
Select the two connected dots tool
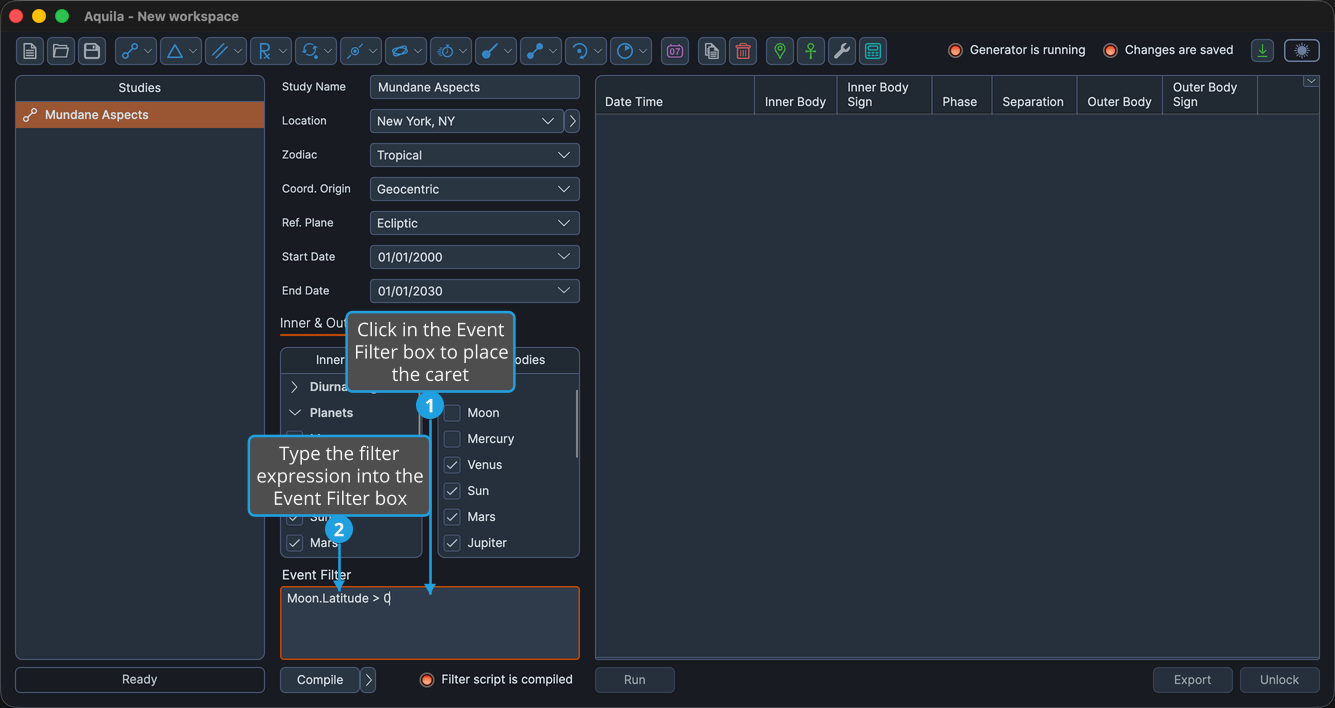(541, 51)
